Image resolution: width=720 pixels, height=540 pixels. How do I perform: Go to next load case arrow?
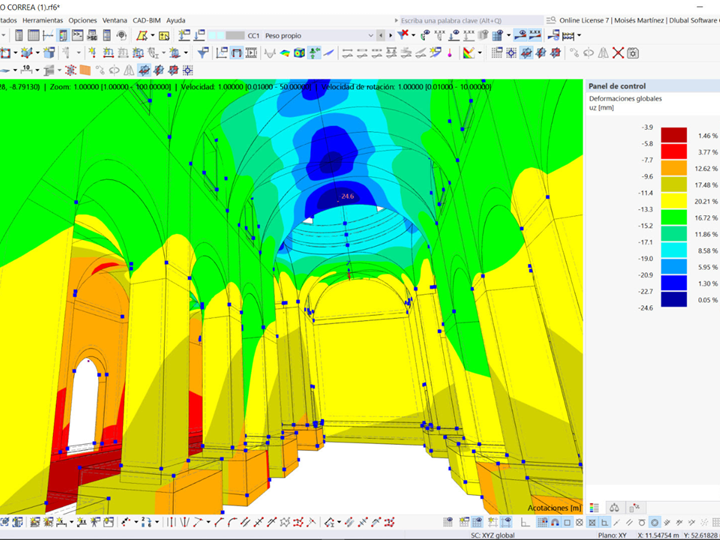390,35
